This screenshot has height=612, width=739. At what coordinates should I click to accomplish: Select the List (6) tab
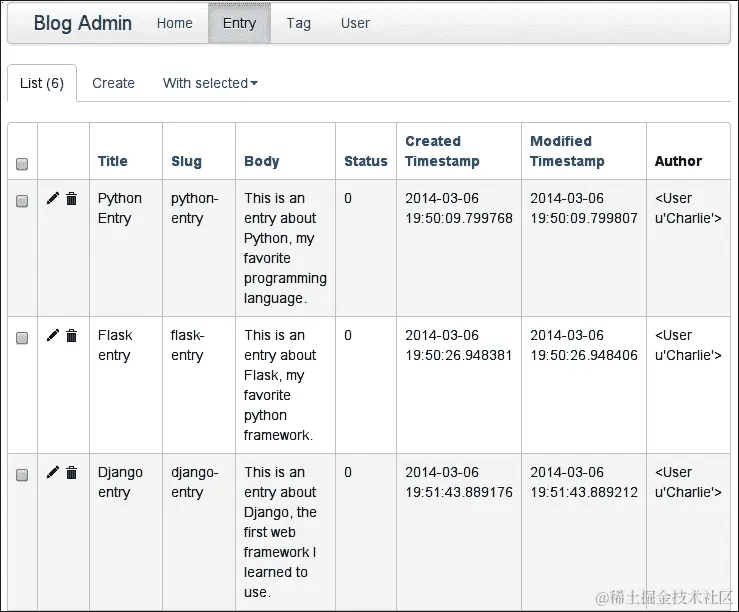pyautogui.click(x=42, y=83)
